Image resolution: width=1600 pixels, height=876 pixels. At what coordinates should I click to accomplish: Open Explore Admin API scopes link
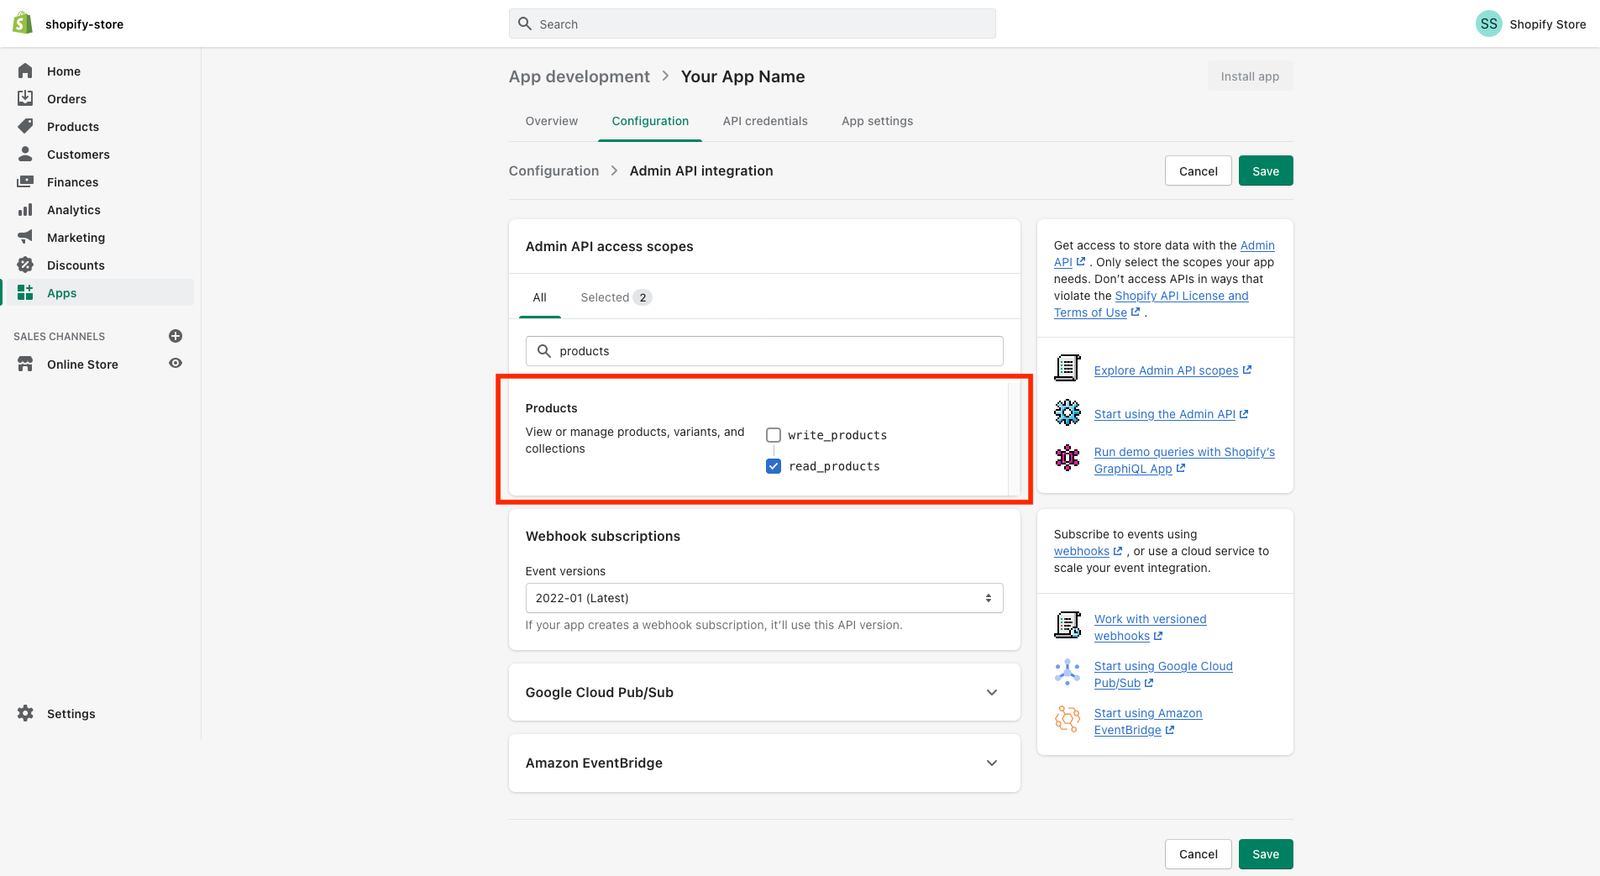pos(1166,371)
